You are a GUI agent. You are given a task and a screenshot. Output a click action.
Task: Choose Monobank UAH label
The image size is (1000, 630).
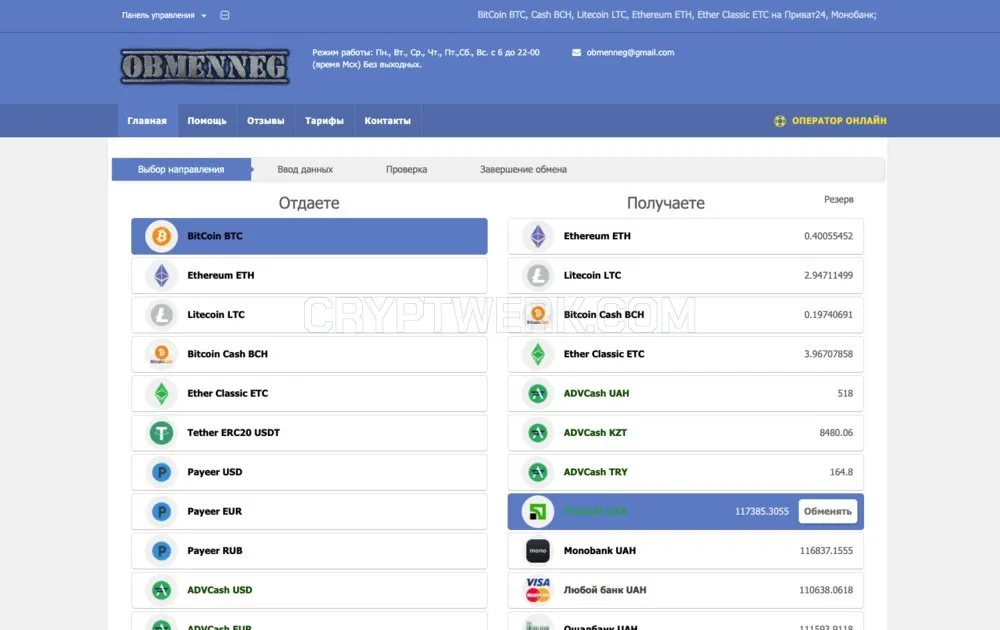tap(599, 551)
